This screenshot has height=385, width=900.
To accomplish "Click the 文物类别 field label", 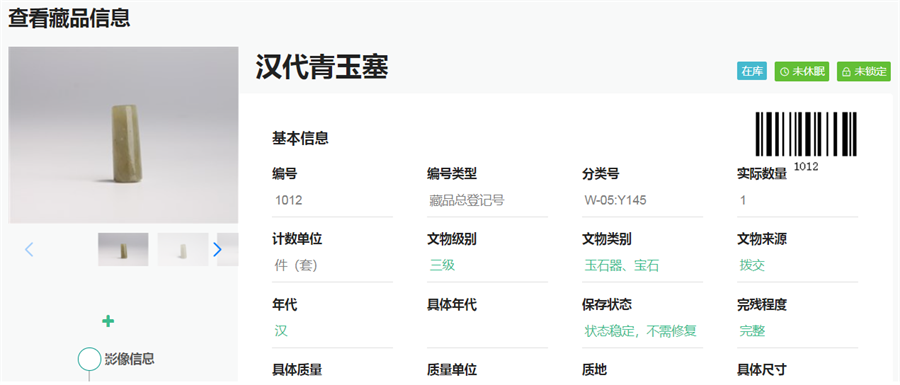I will [607, 239].
